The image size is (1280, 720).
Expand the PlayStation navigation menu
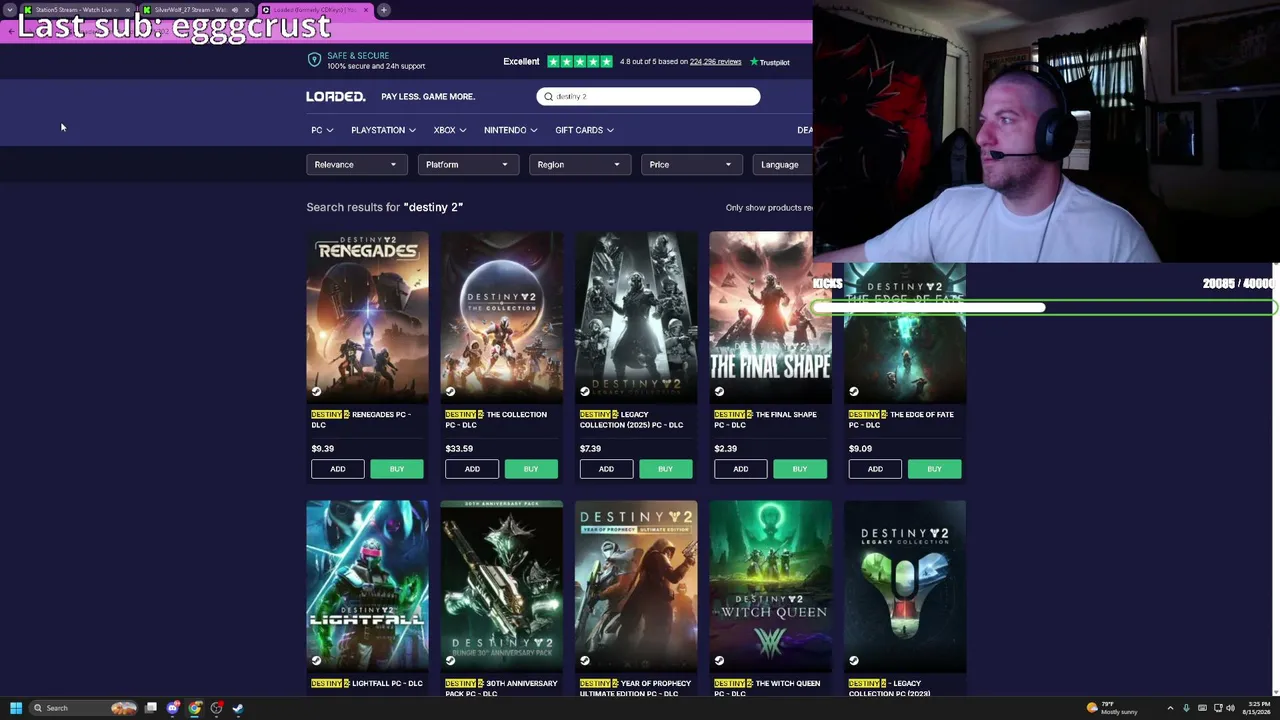click(x=383, y=130)
